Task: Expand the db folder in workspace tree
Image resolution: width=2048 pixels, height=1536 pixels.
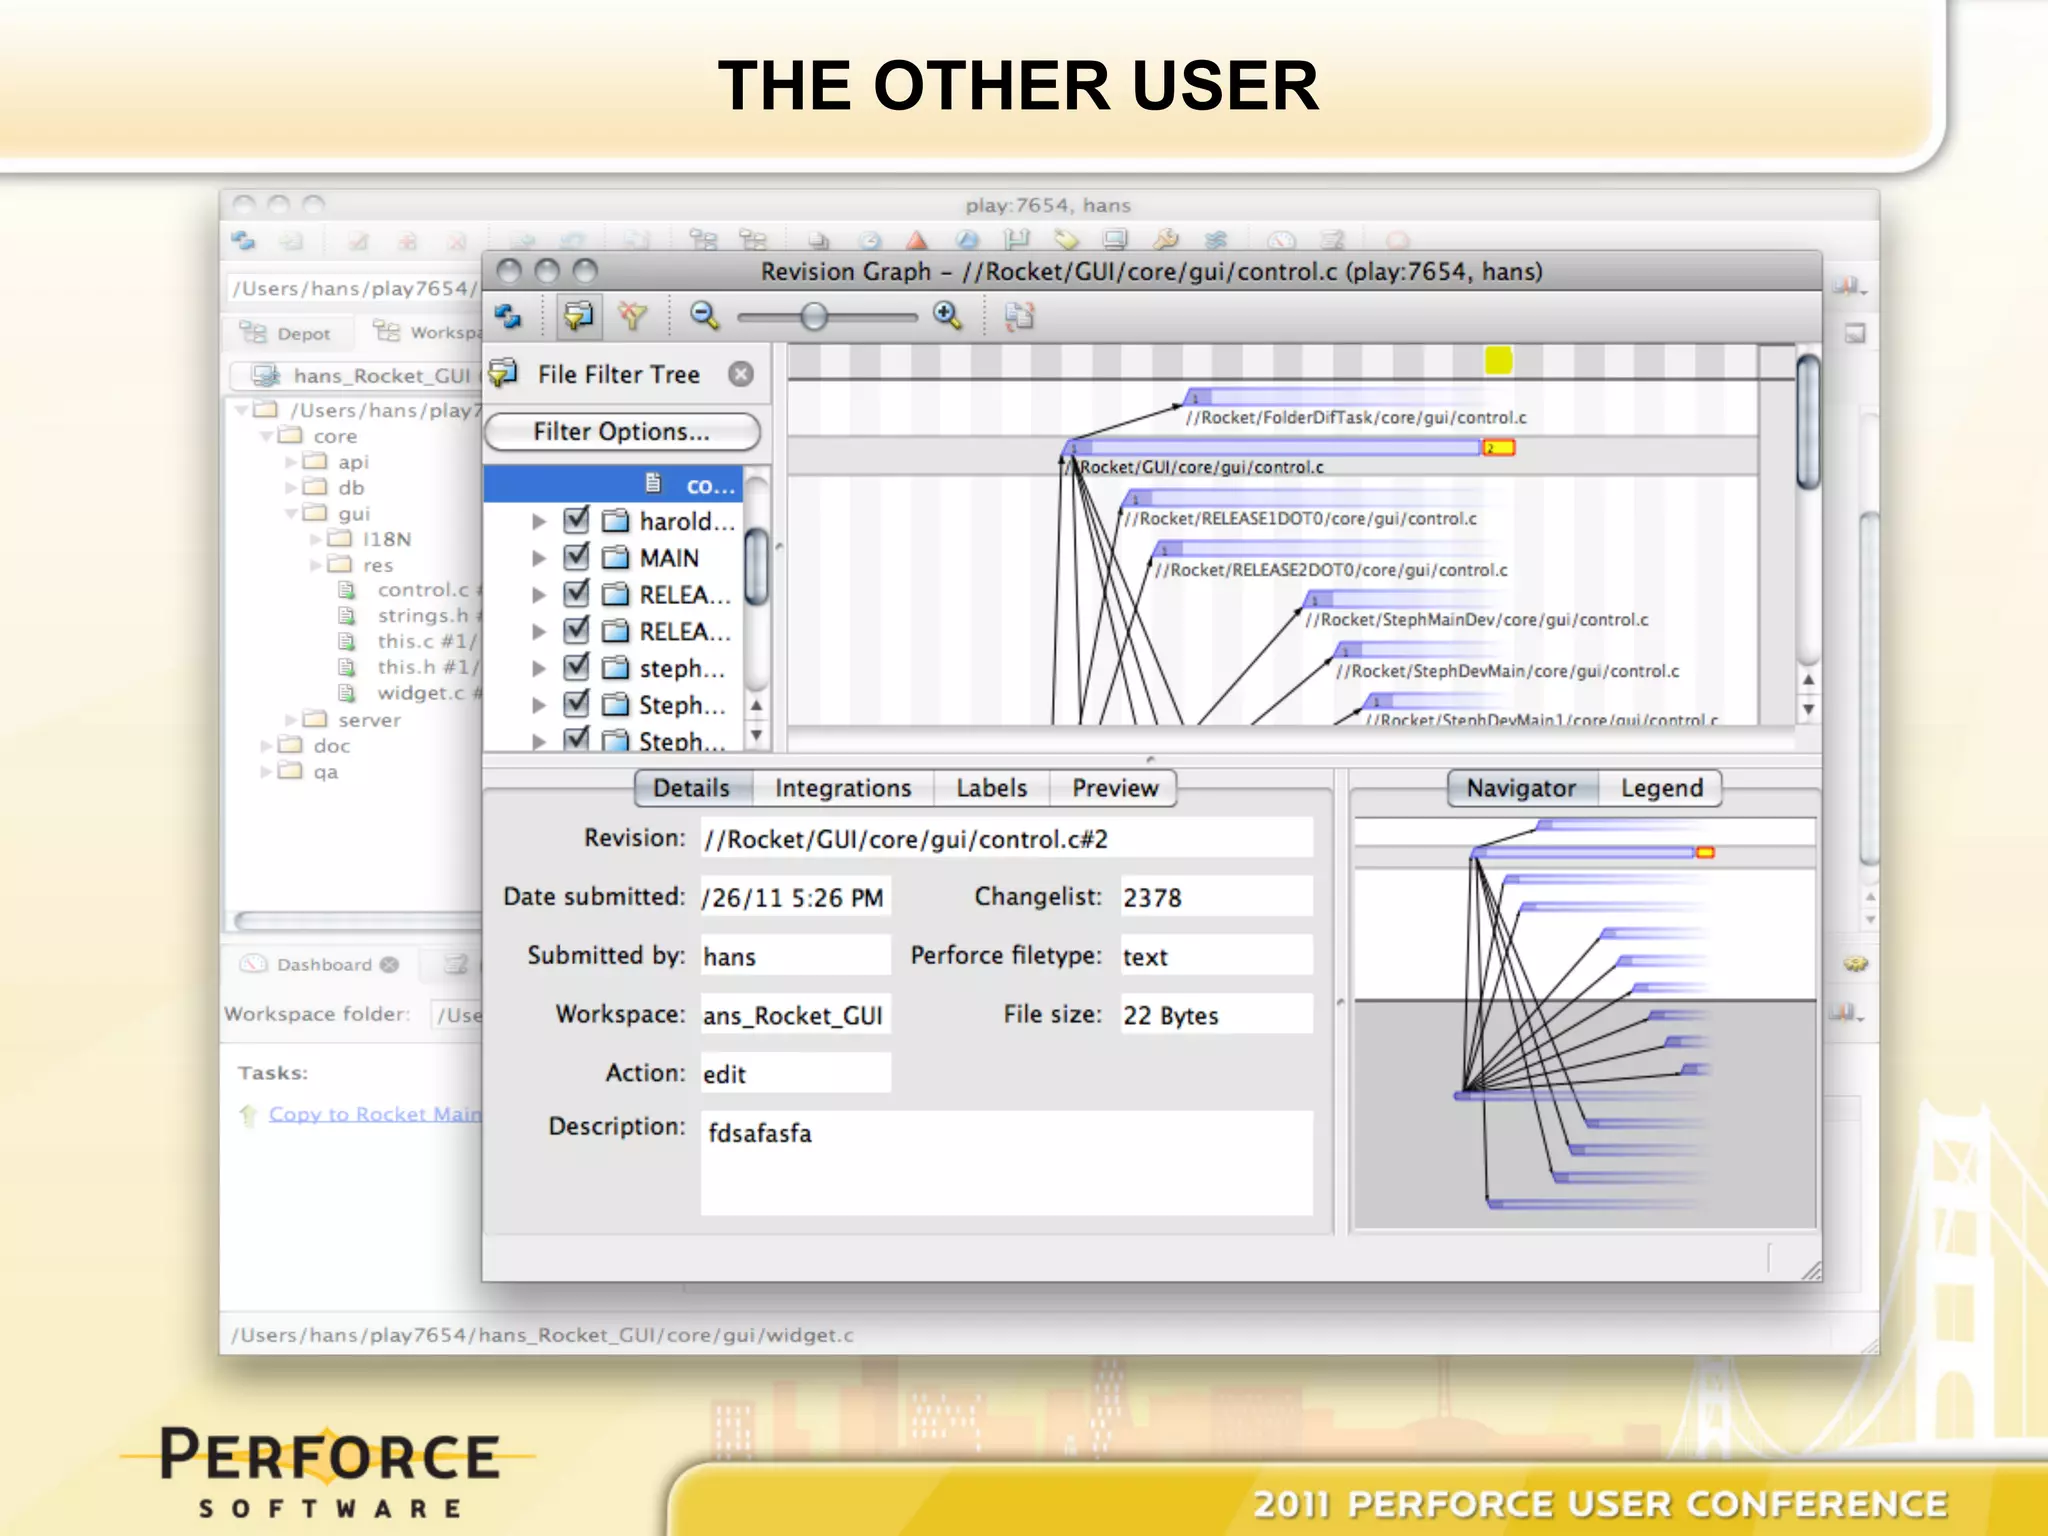Action: [x=291, y=488]
